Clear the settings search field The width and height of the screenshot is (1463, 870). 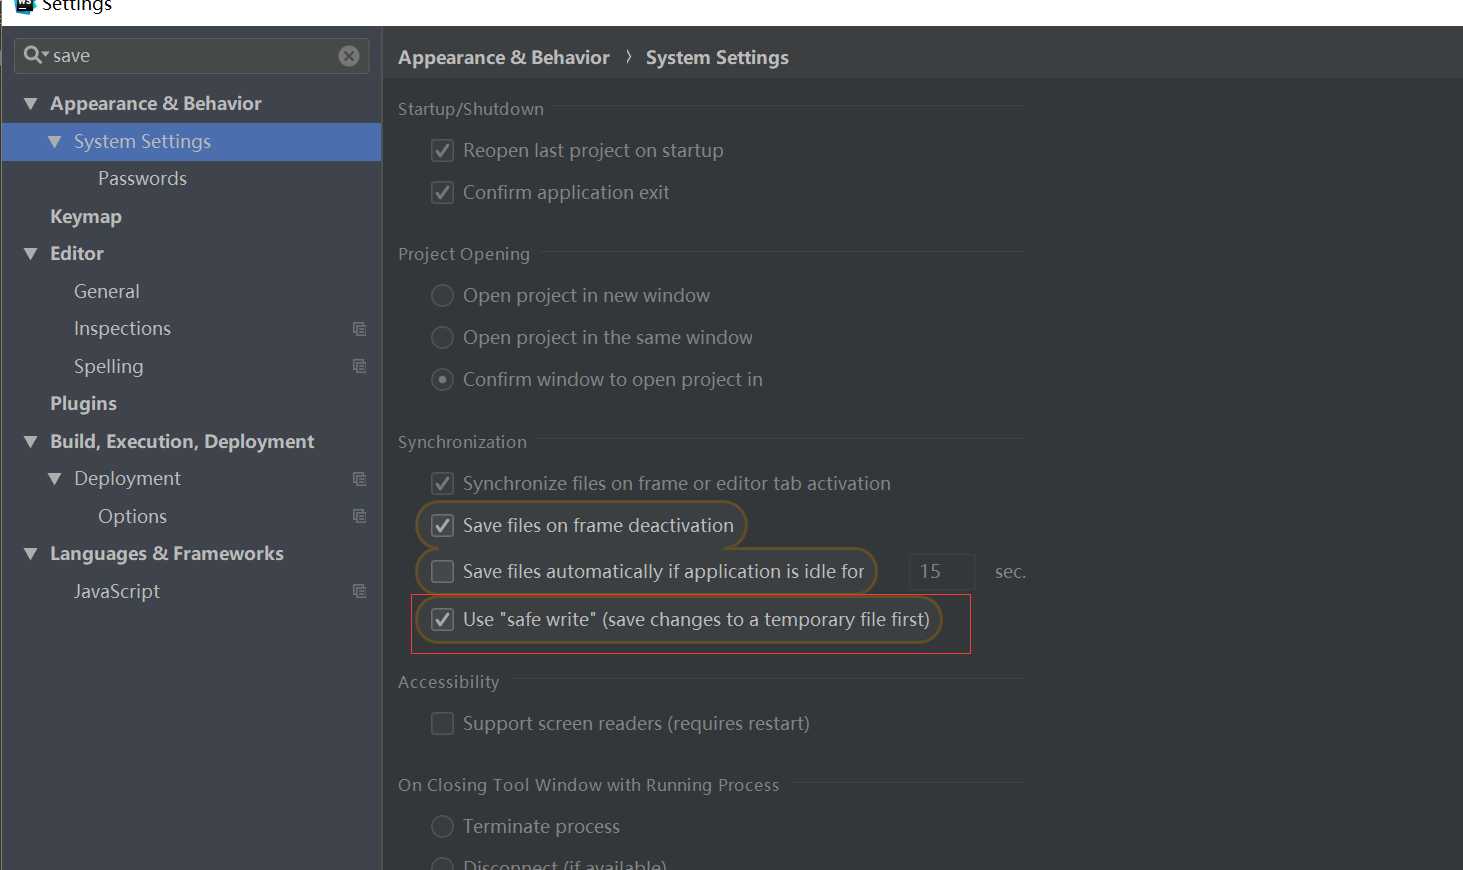(x=349, y=56)
